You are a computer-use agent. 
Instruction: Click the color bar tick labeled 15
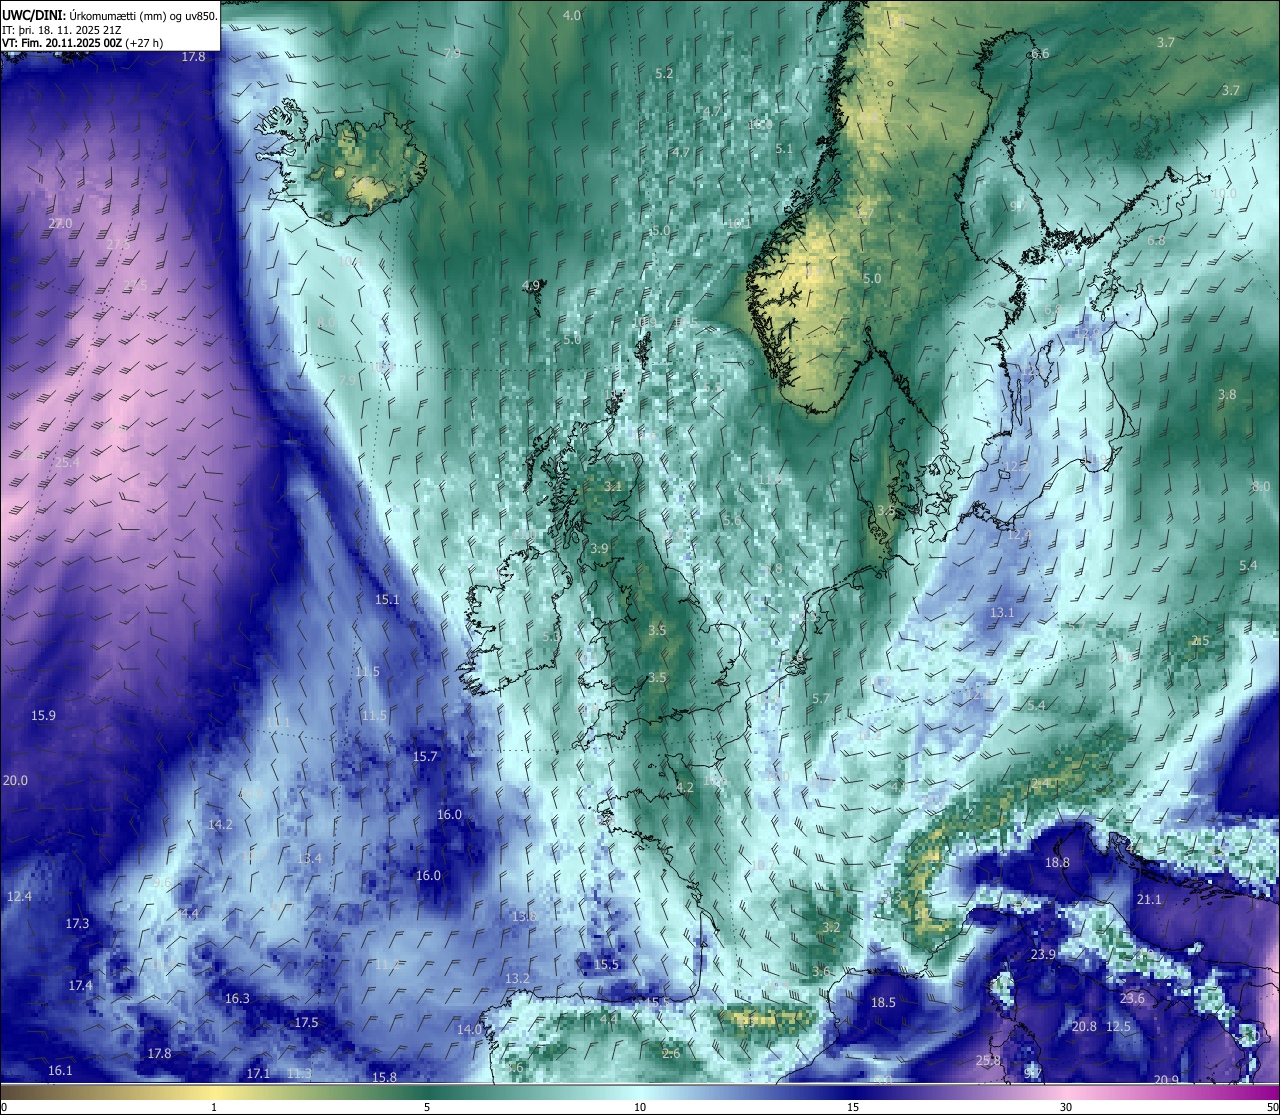tap(853, 1107)
